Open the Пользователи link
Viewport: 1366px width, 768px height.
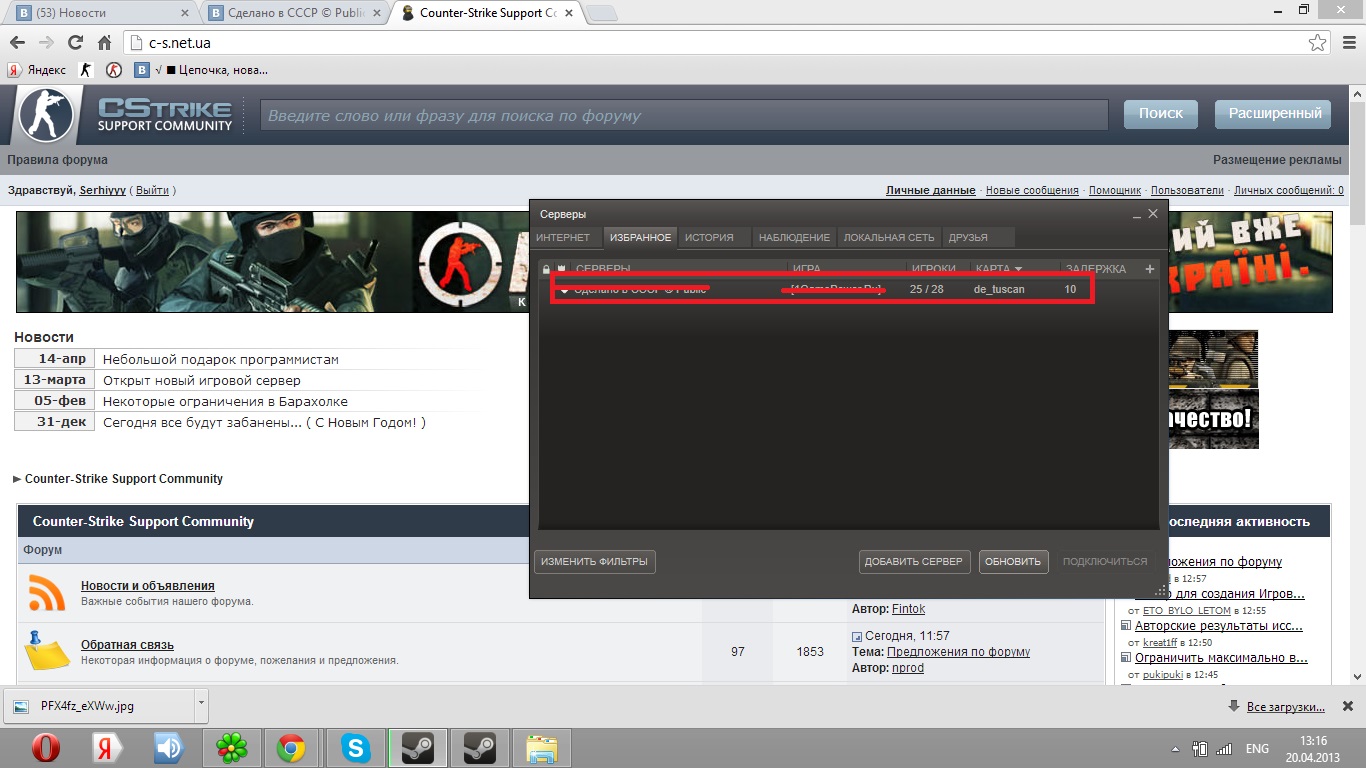[1187, 190]
